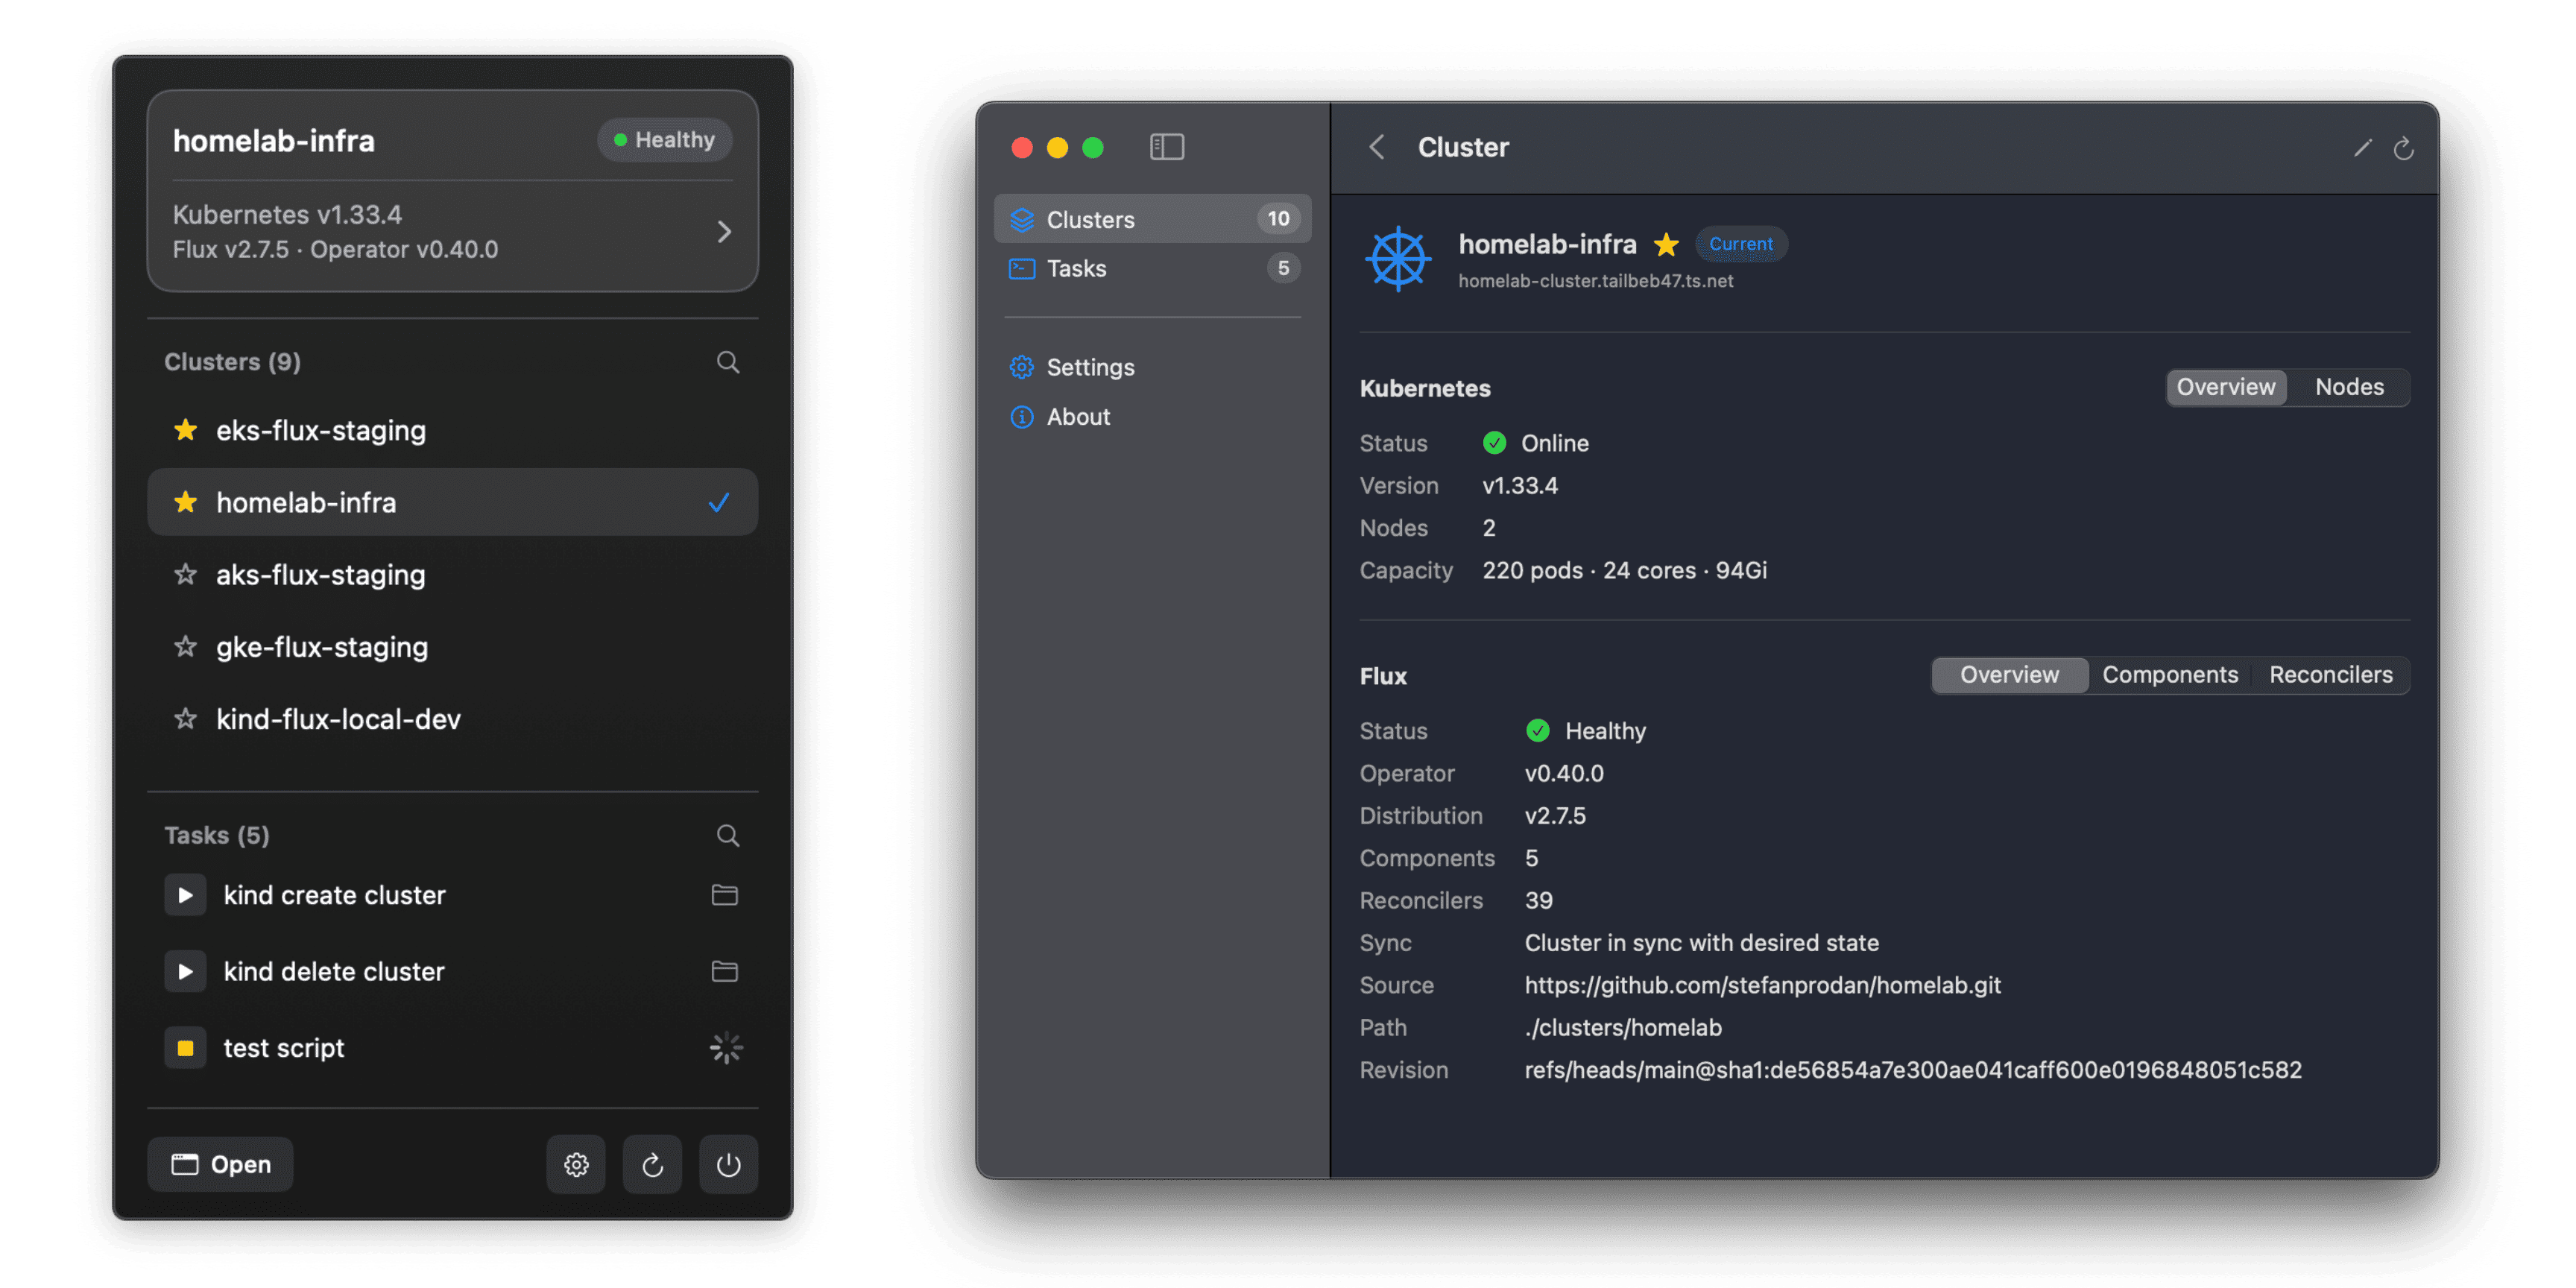2576x1288 pixels.
Task: Open the homelab.git source URL
Action: tap(1762, 985)
